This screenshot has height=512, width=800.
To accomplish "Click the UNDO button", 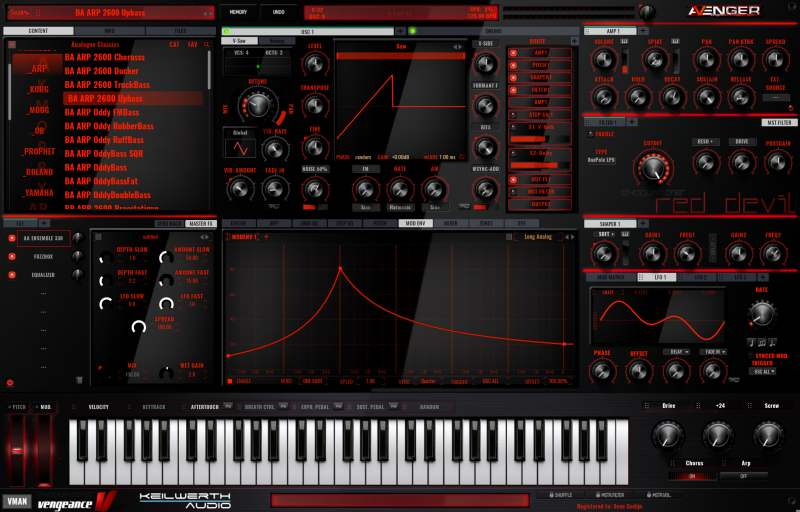I will pos(279,12).
